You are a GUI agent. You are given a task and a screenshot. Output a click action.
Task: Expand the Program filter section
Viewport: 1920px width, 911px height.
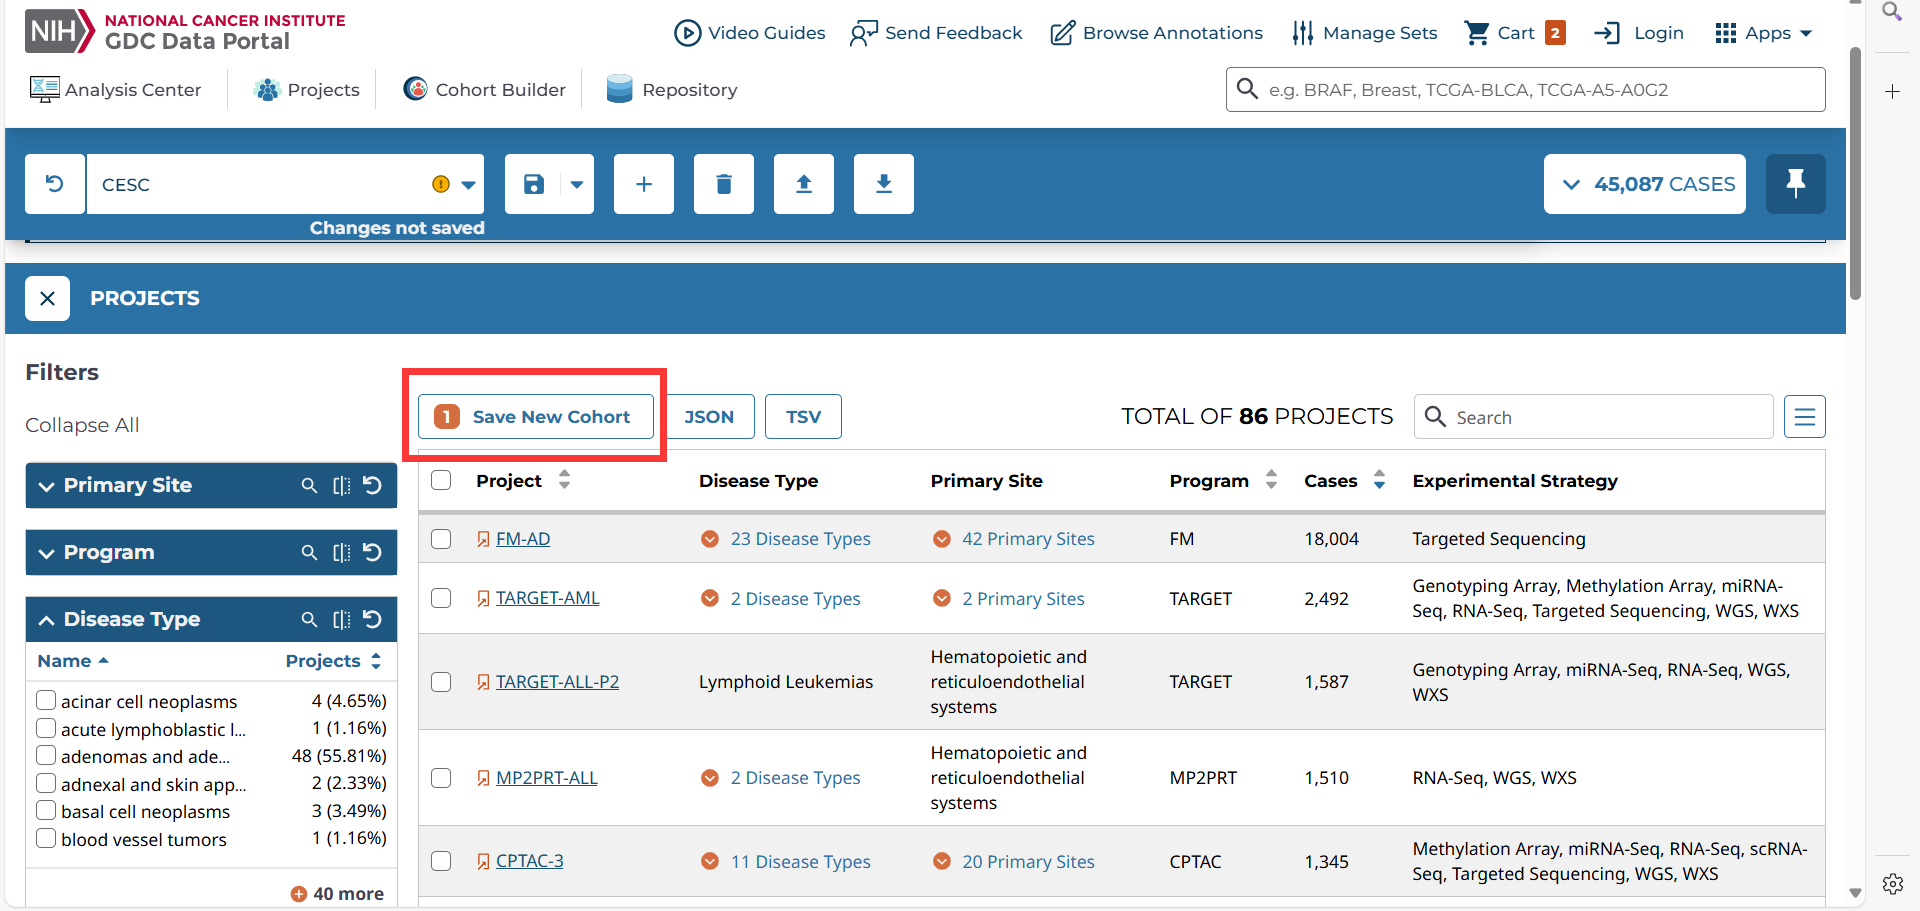pyautogui.click(x=46, y=553)
